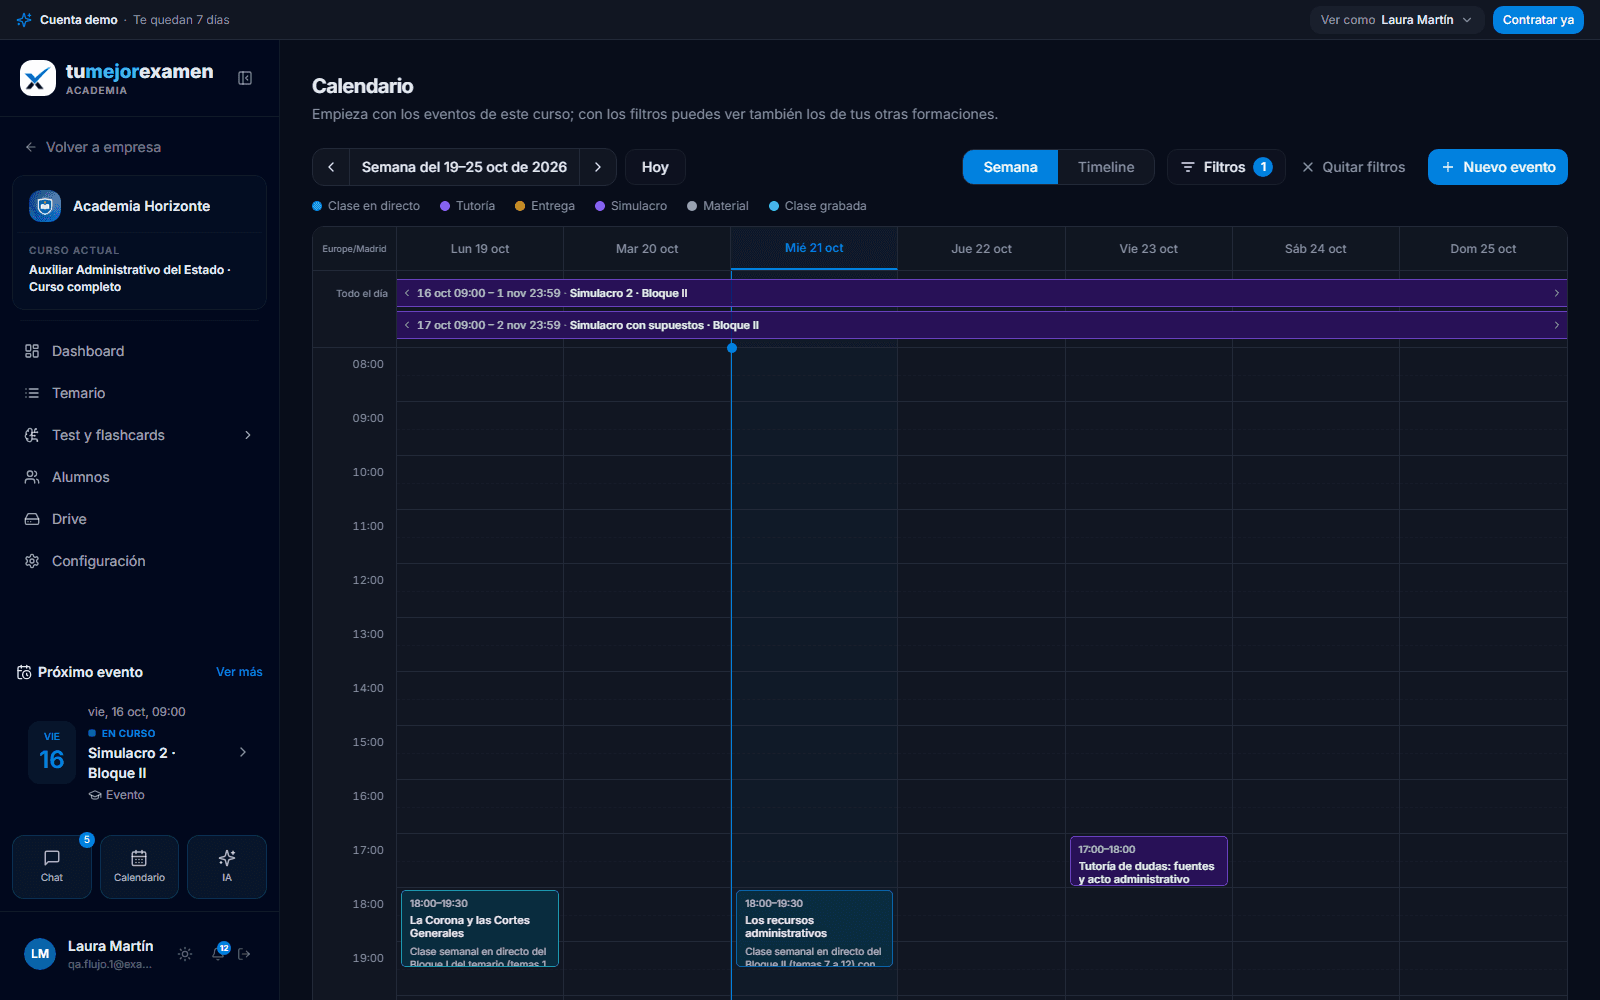Viewport: 1600px width, 1000px height.
Task: Click Simulacro legend label
Action: pyautogui.click(x=639, y=206)
